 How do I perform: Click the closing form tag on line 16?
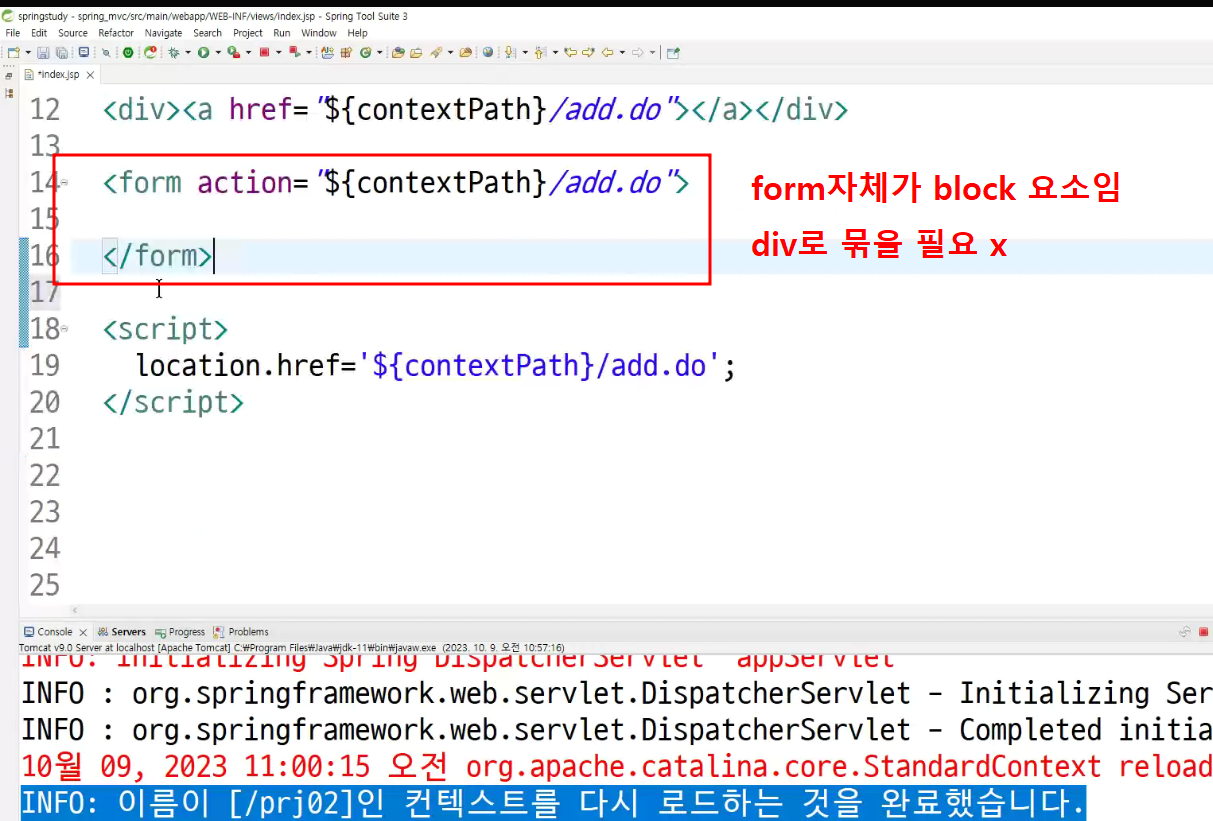click(157, 257)
